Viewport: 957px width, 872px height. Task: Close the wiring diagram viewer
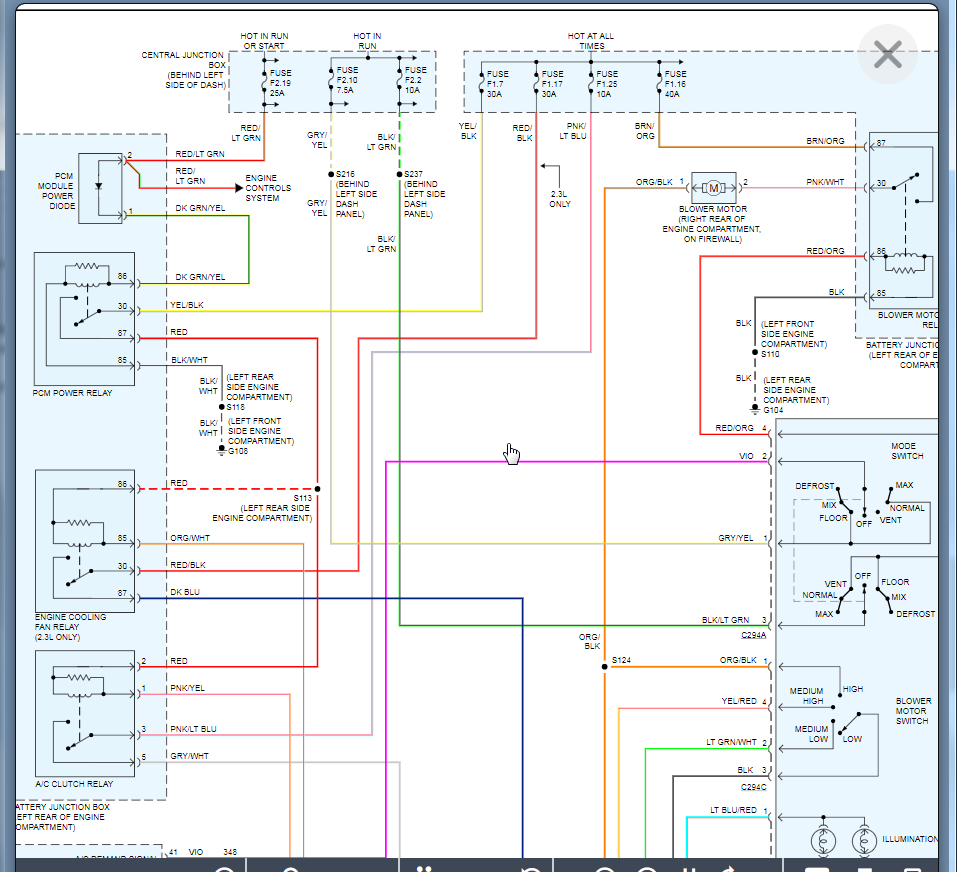[x=887, y=54]
